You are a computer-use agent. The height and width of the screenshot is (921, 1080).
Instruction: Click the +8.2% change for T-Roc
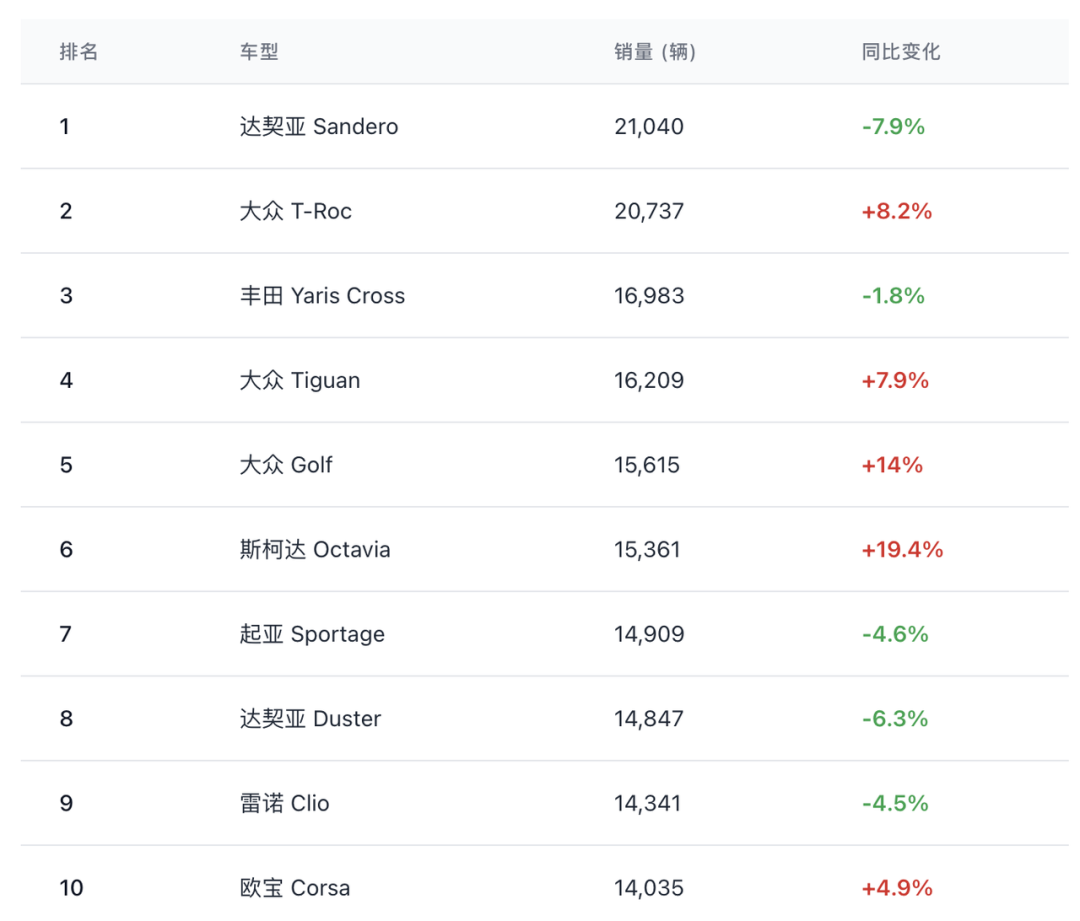coord(897,211)
